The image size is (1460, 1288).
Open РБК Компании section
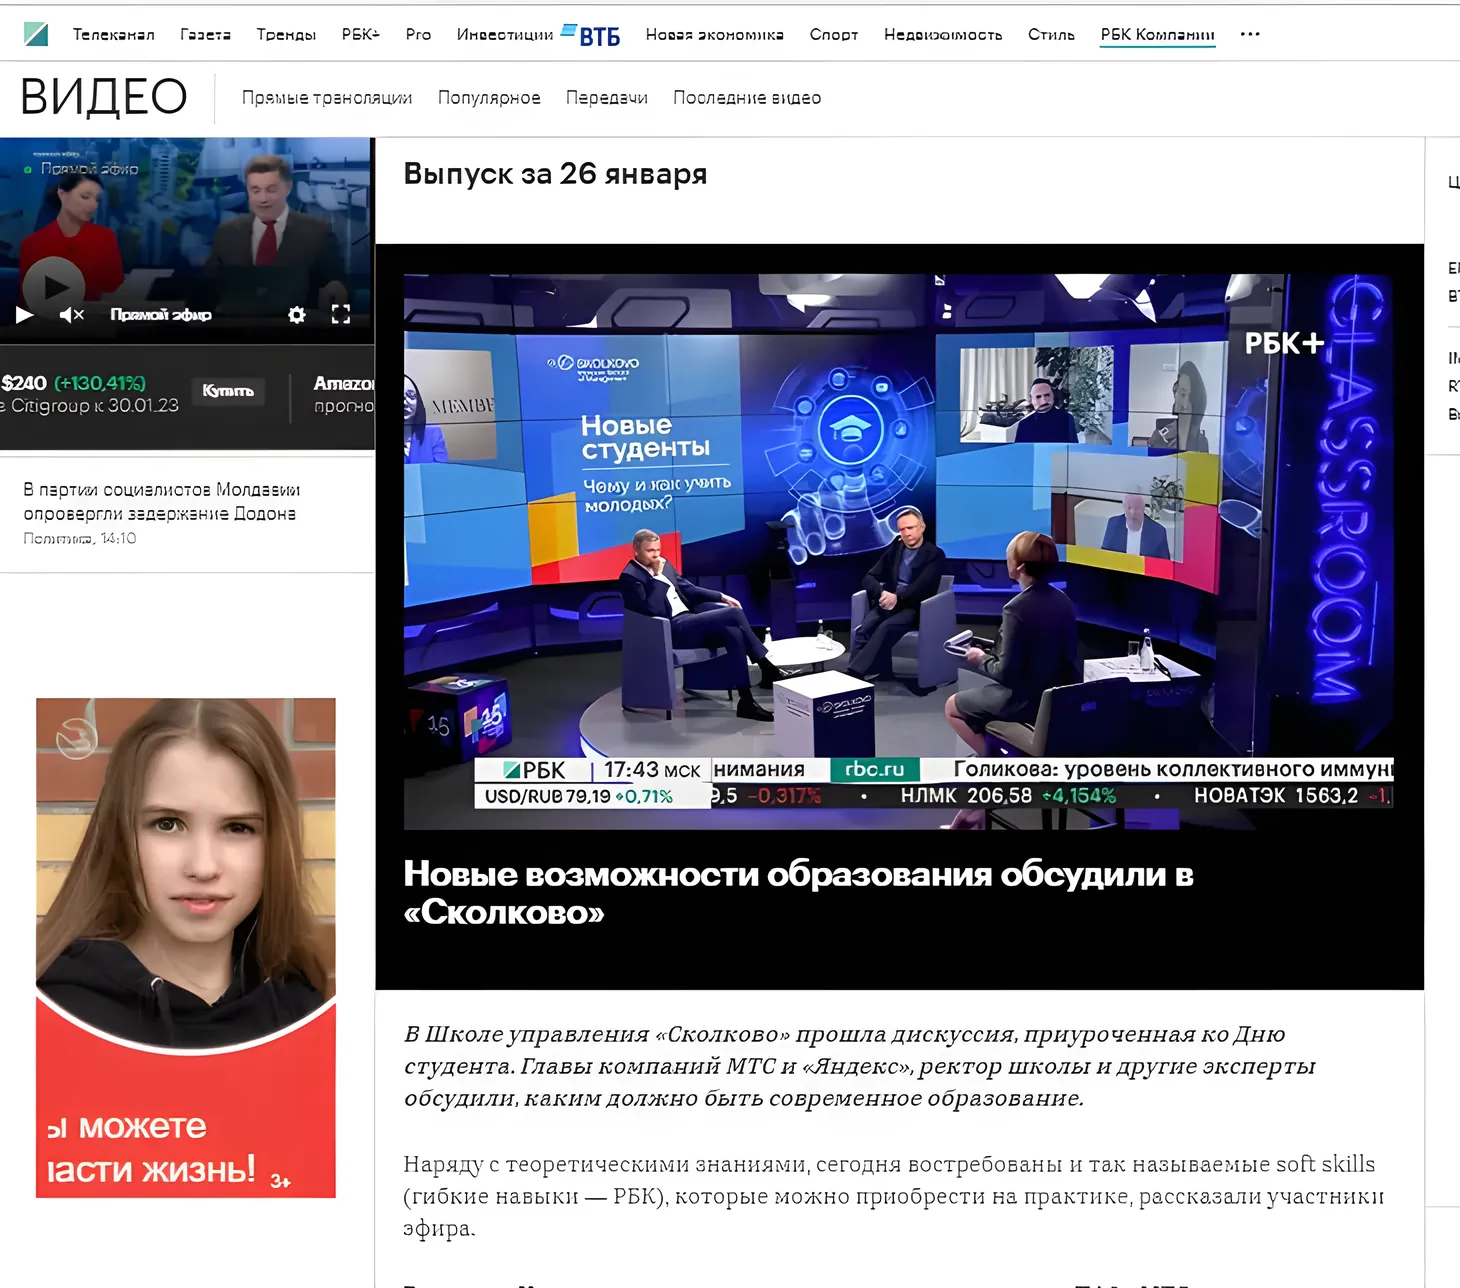1158,35
